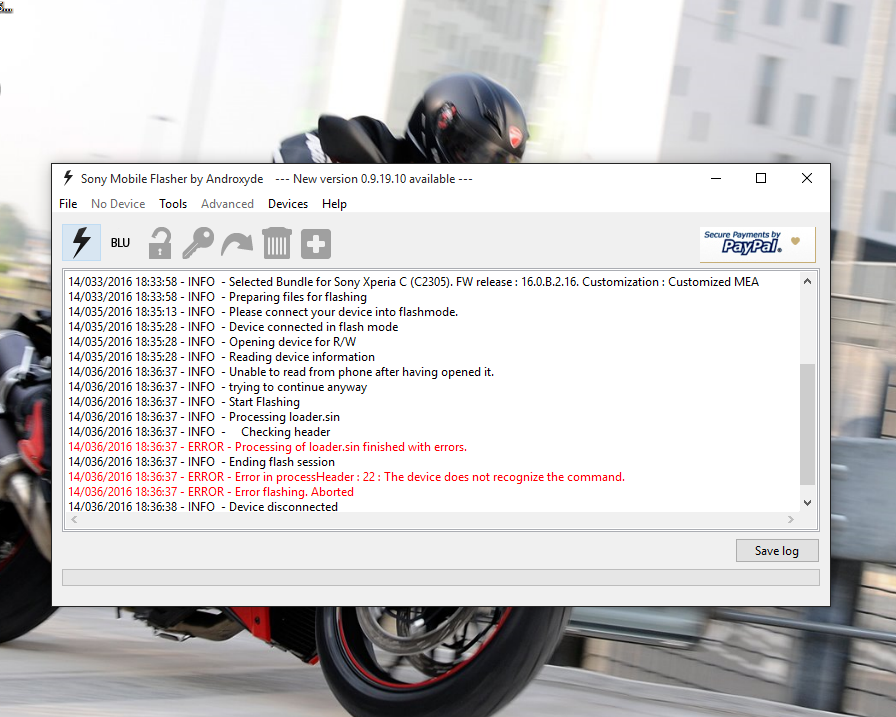Click 'New version 0.9.19.10 available' title text
896x717 pixels.
[x=374, y=179]
